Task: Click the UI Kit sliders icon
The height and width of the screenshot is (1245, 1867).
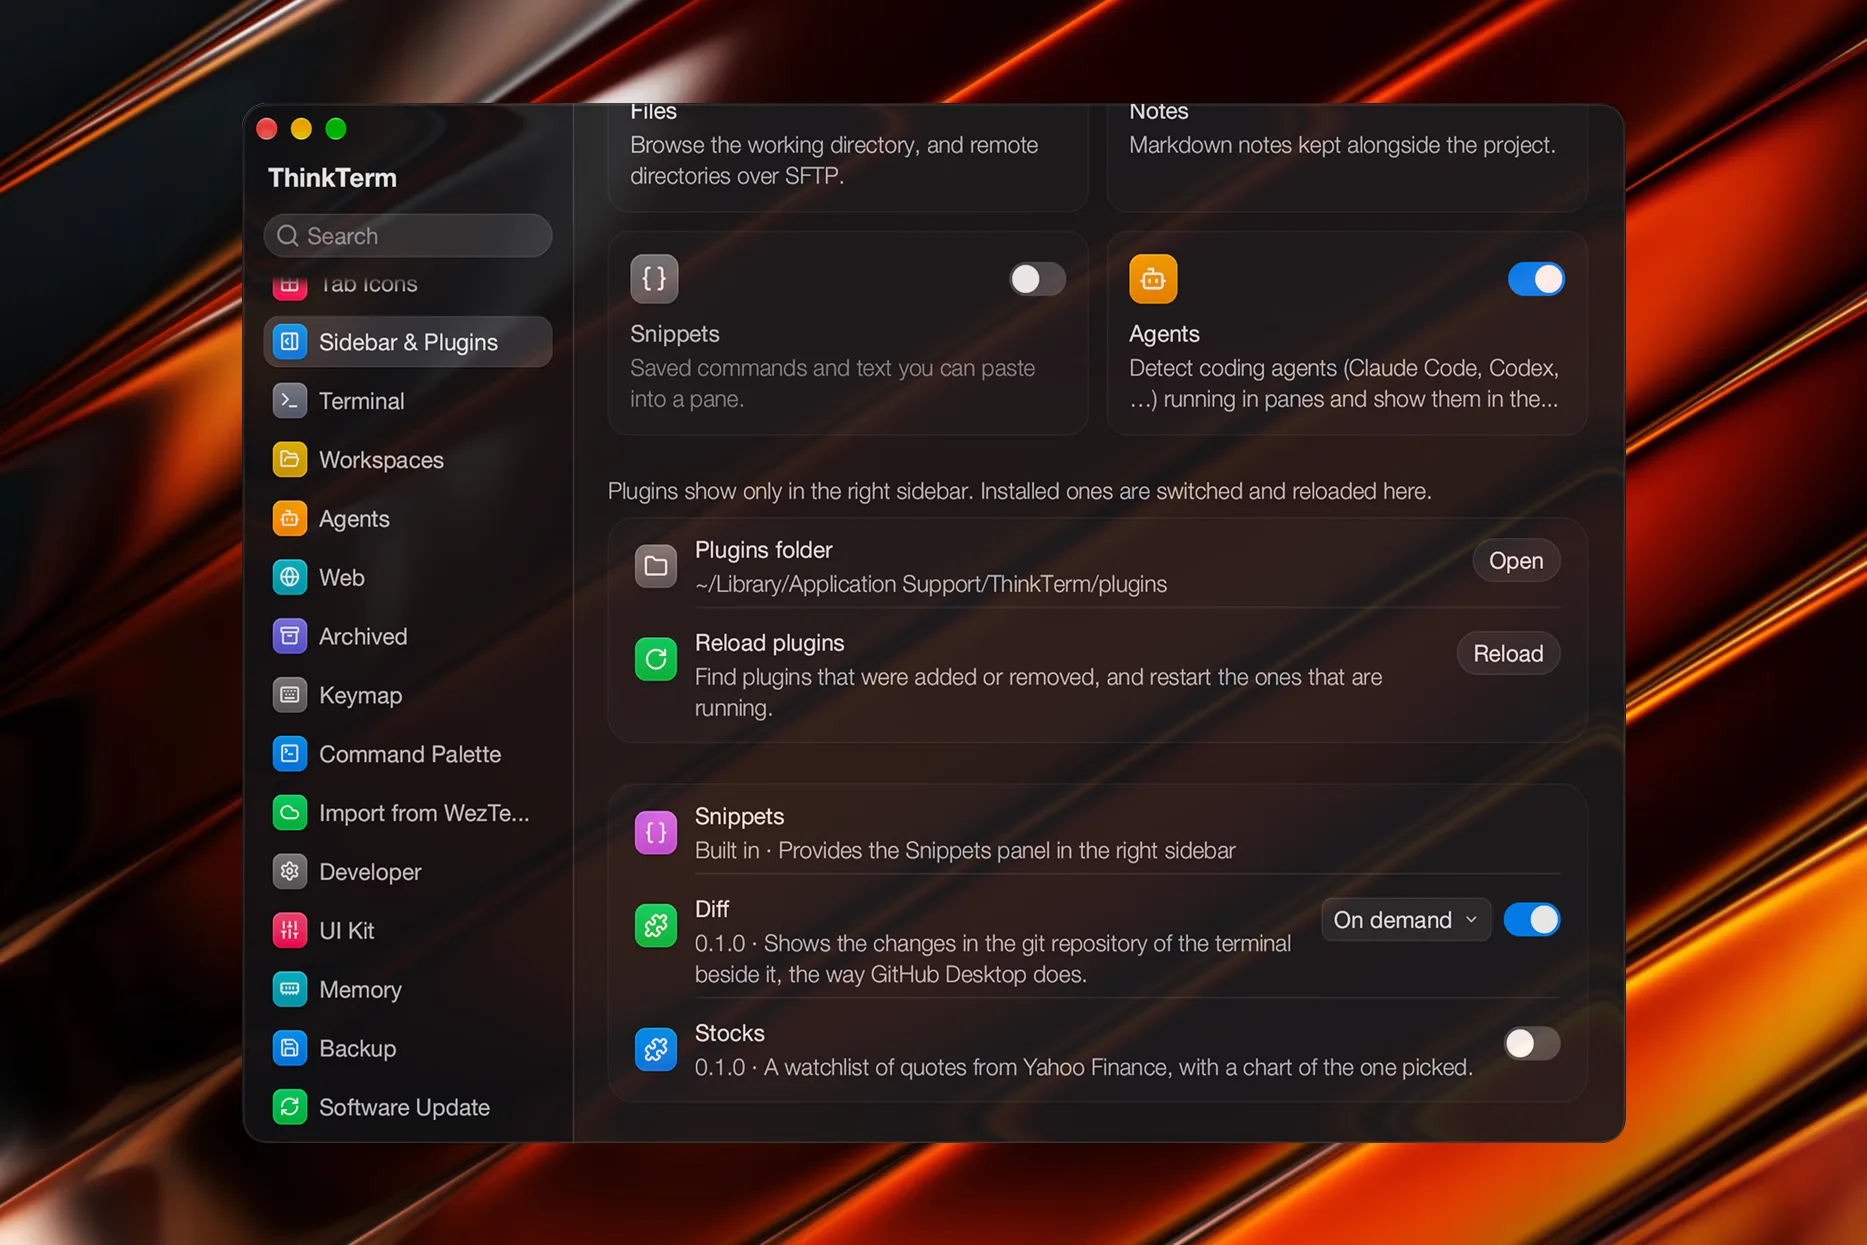Action: [290, 930]
